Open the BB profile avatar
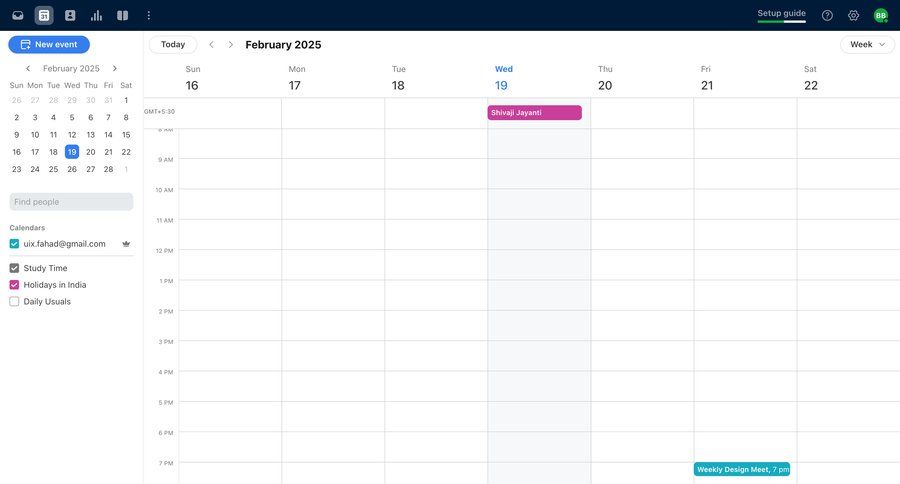This screenshot has height=484, width=900. point(880,16)
